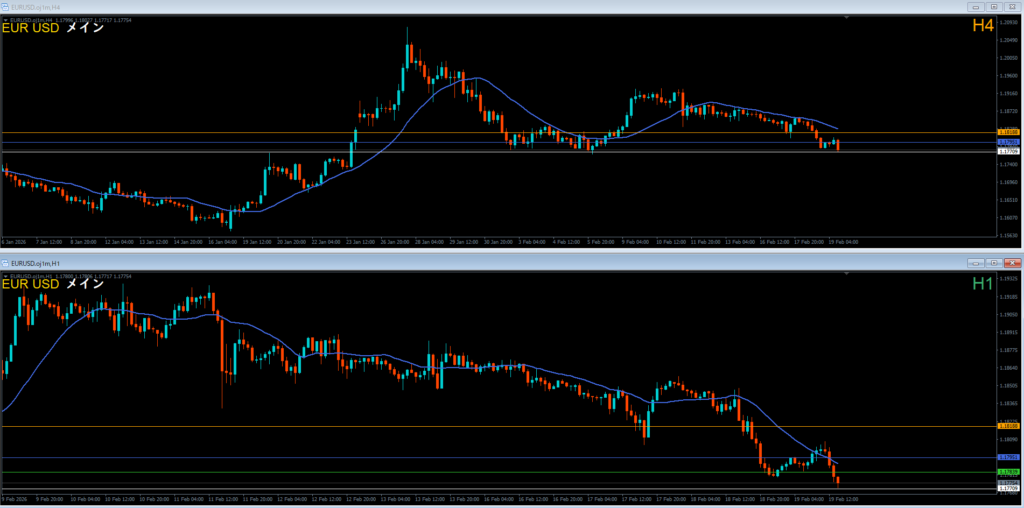Viewport: 1024px width, 508px height.
Task: Click the orange 1.18188 price label in H4 chart
Action: pyautogui.click(x=1009, y=133)
